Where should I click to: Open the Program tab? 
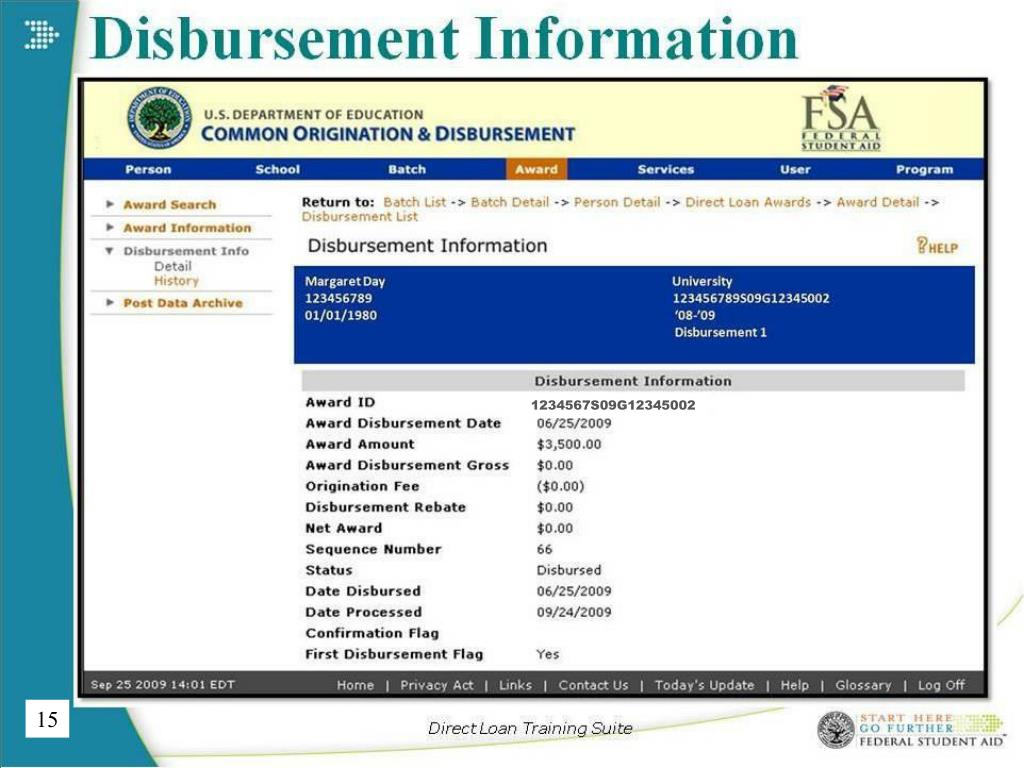(x=924, y=169)
